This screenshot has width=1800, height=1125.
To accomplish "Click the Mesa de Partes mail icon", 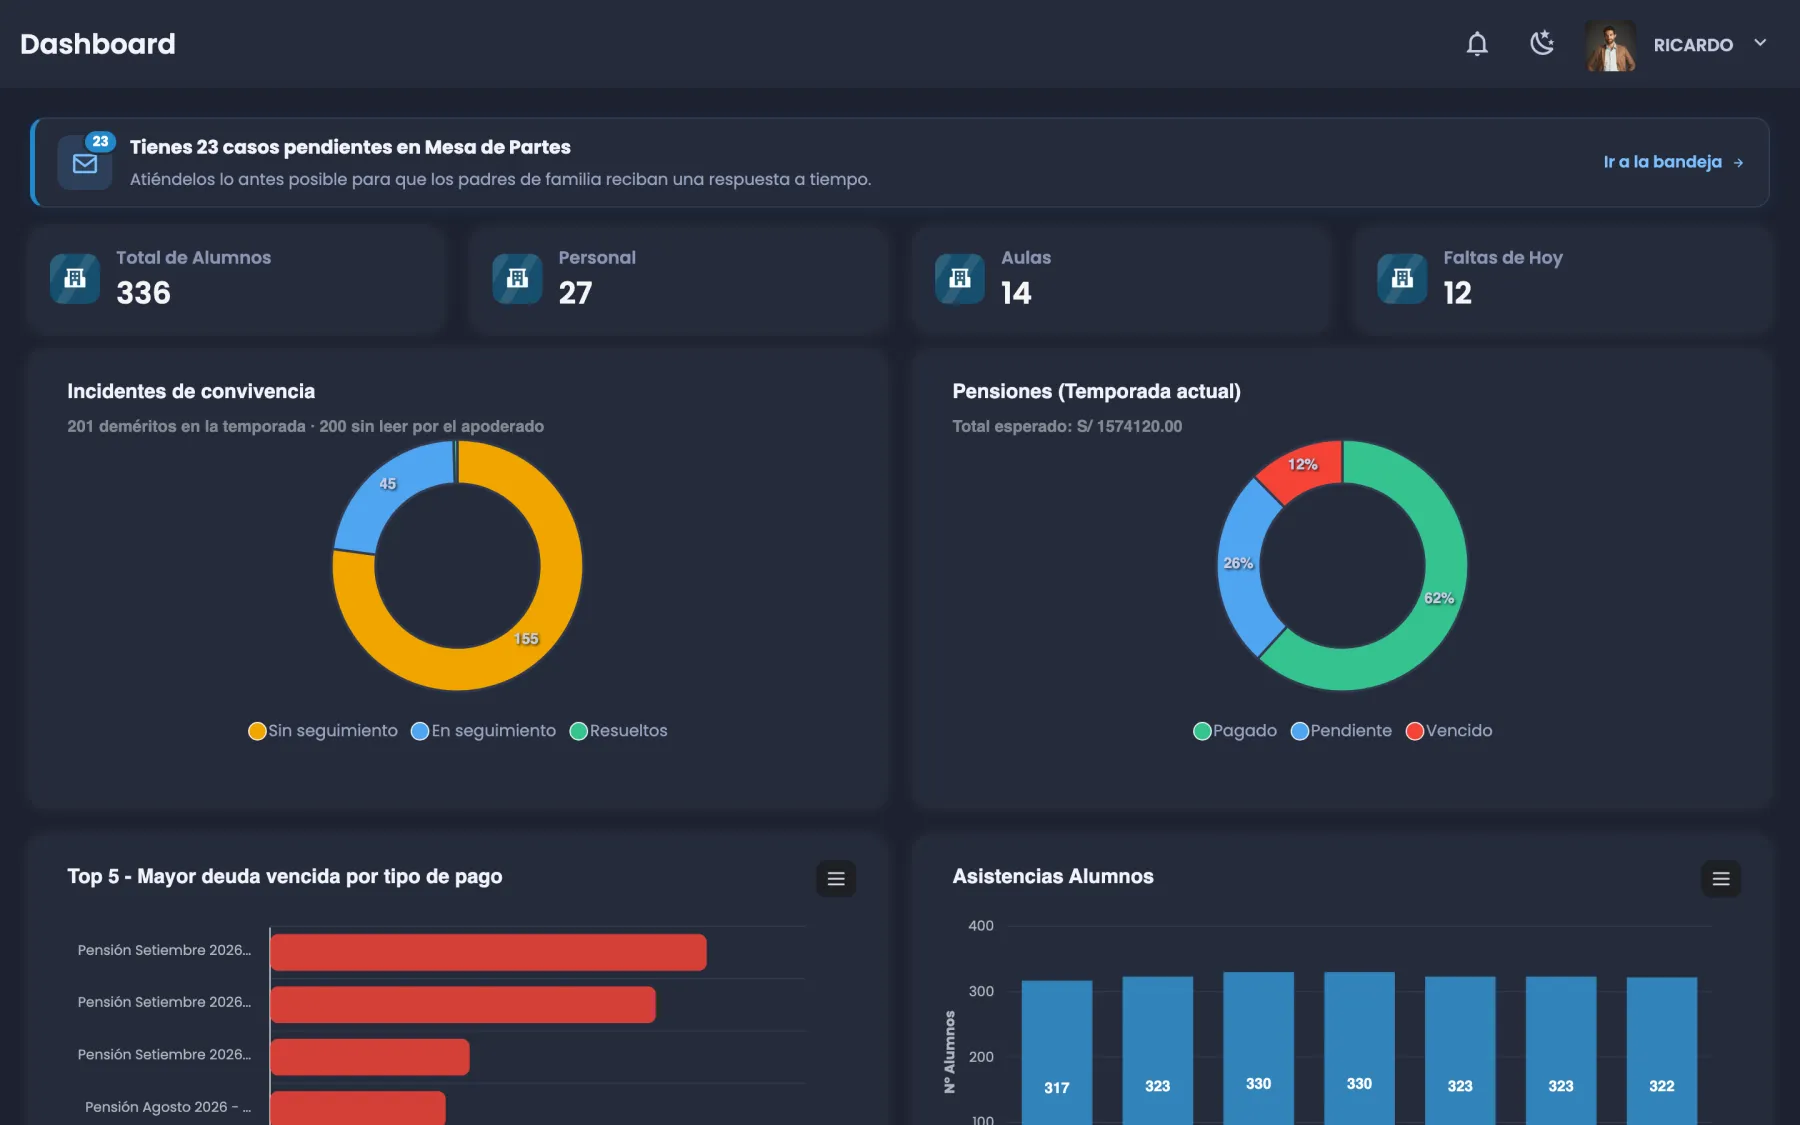I will click(x=85, y=164).
